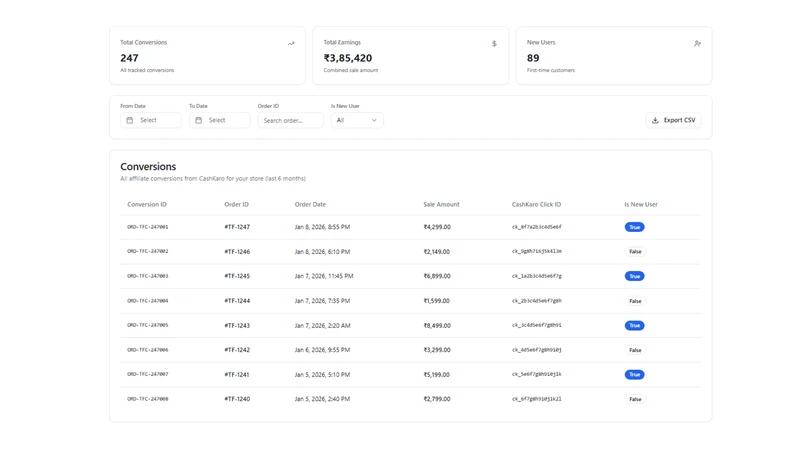Select order #TF-1242
This screenshot has width=800, height=450.
[x=237, y=350]
